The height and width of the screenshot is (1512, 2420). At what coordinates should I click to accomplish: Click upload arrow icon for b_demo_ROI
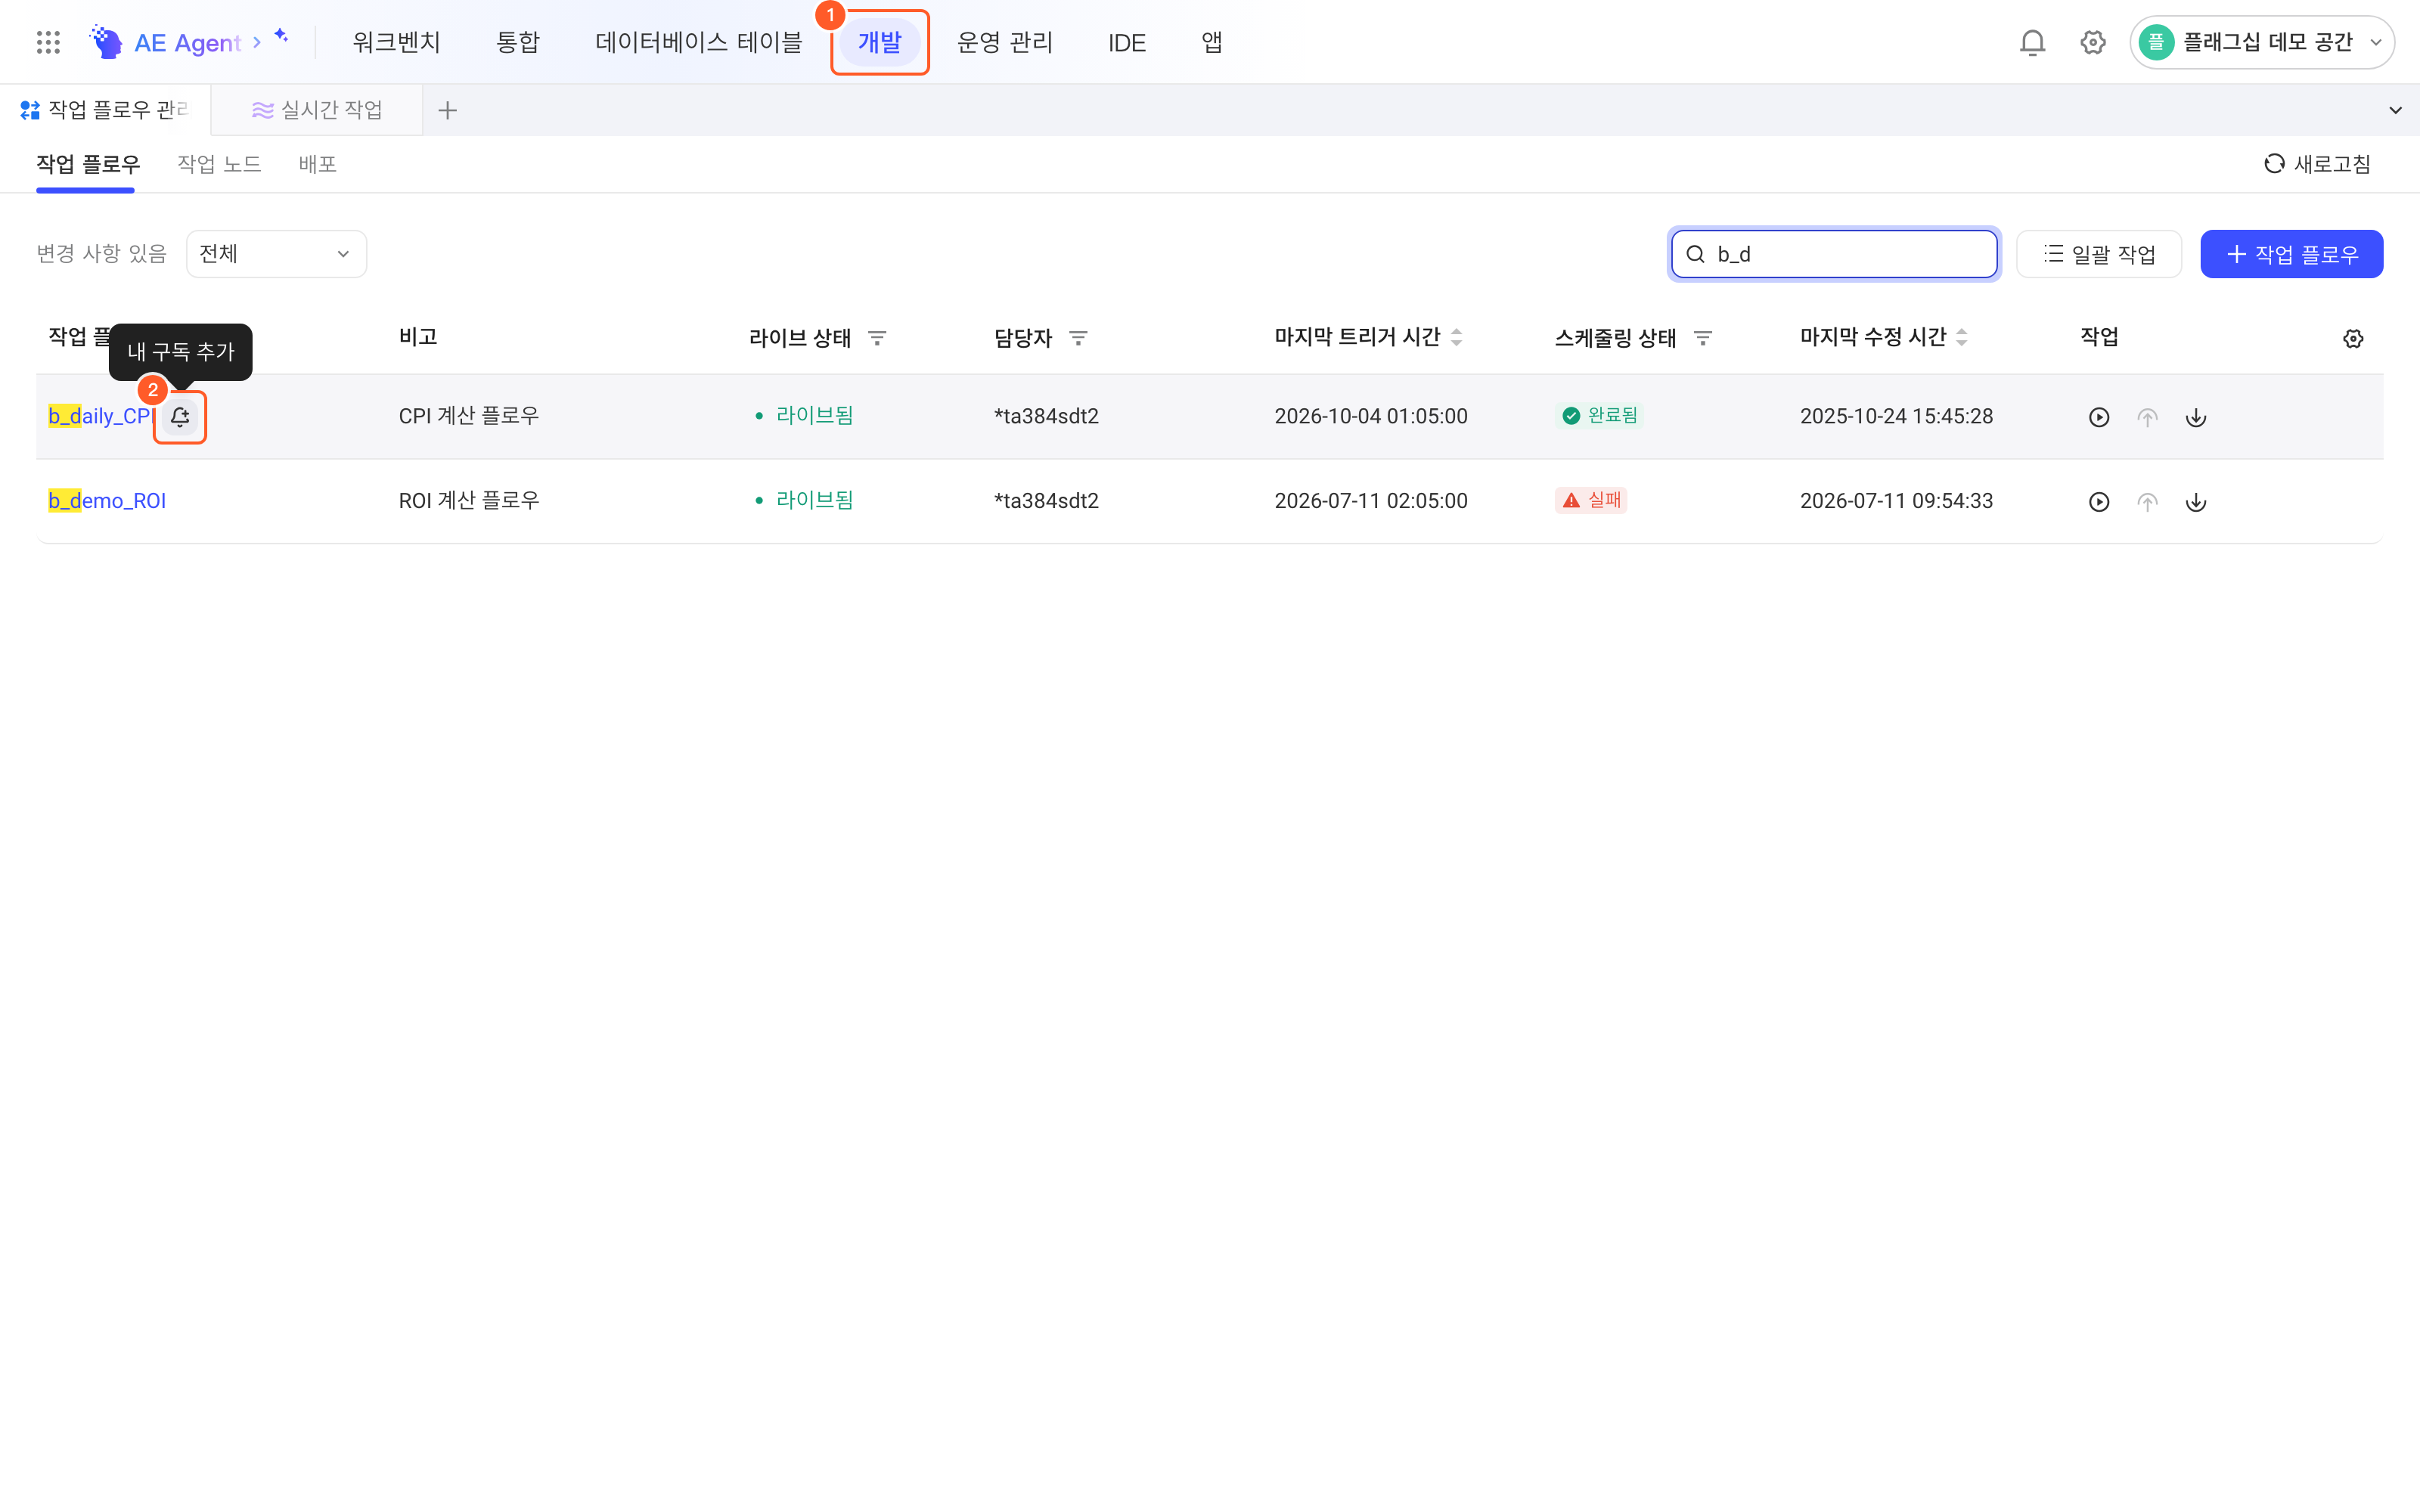(2147, 502)
